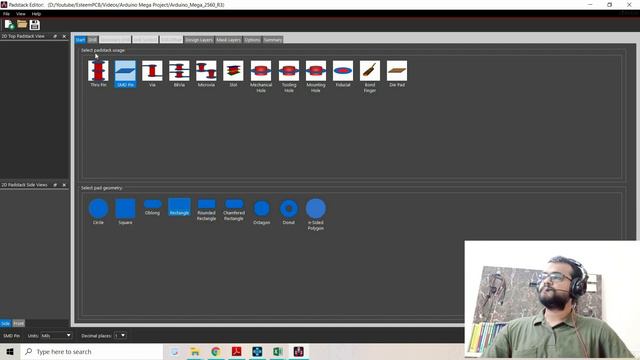Switch to the Start tab
The height and width of the screenshot is (360, 640).
80,40
